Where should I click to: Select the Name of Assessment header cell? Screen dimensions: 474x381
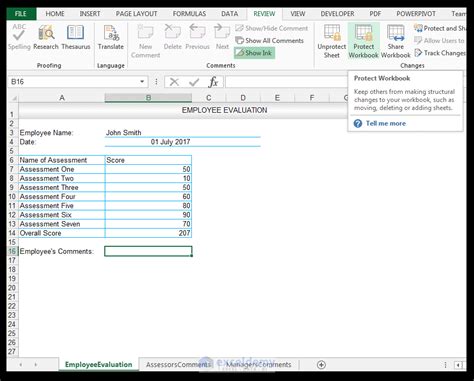tap(62, 160)
